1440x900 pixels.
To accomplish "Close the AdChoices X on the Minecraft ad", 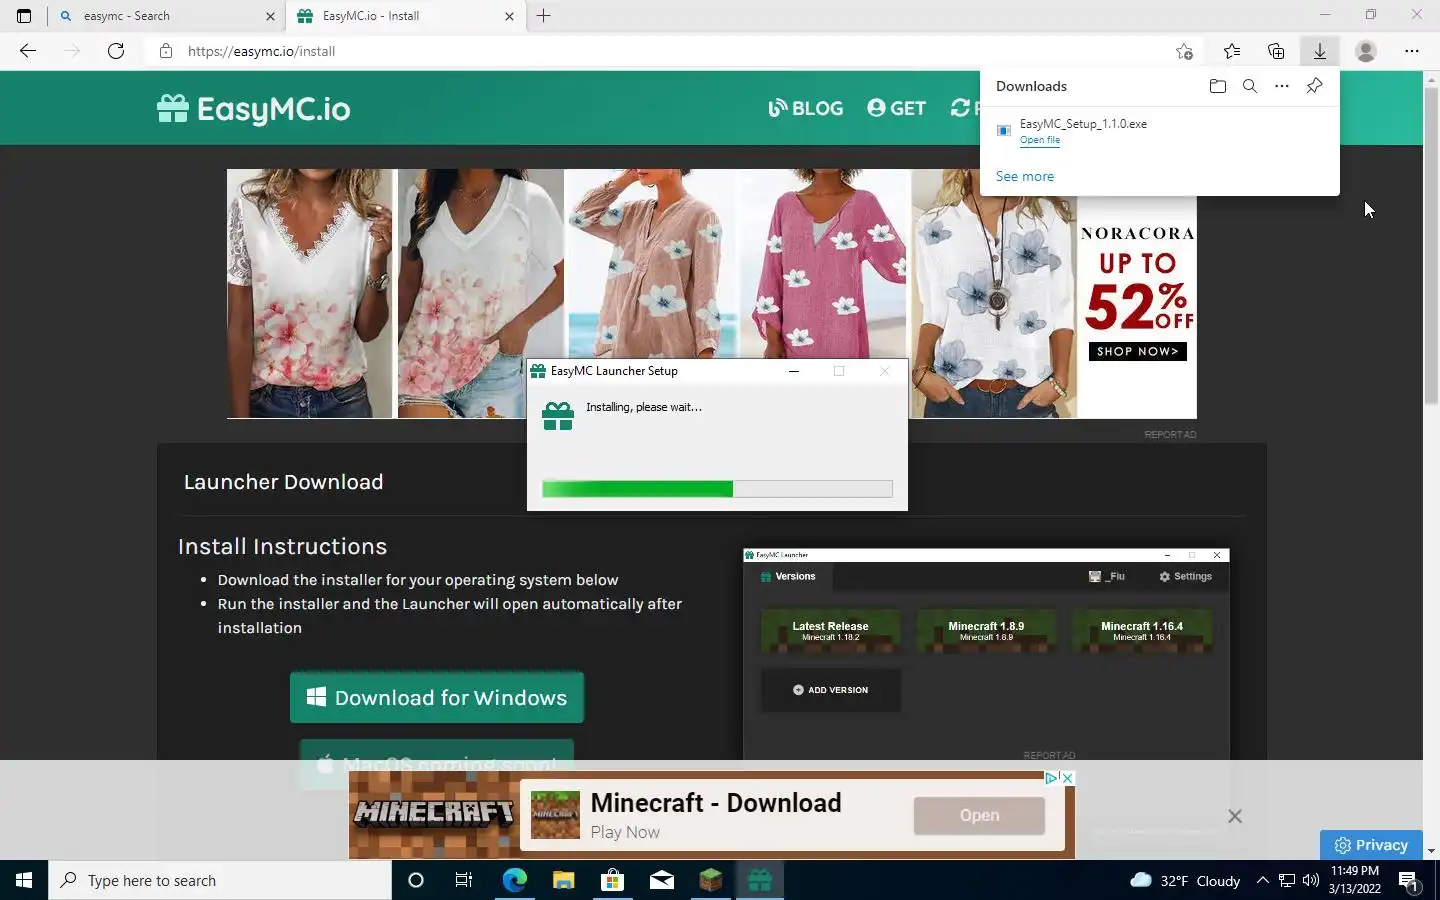I will coord(1067,778).
